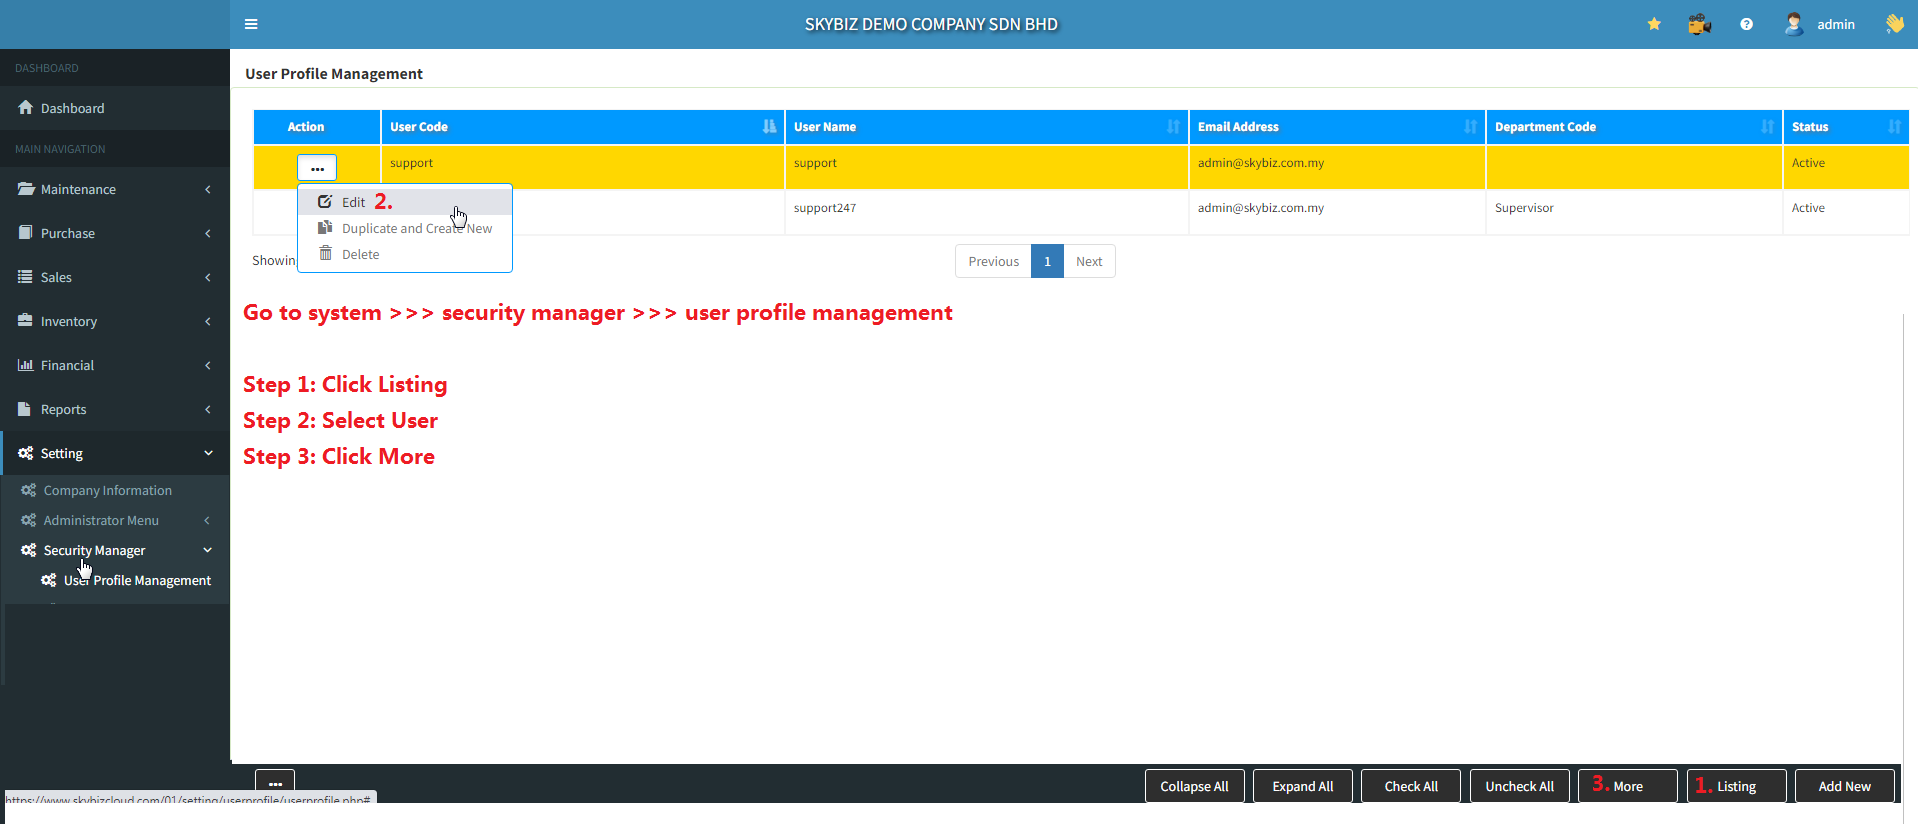Open the help question mark icon
The image size is (1918, 824).
[x=1746, y=24]
